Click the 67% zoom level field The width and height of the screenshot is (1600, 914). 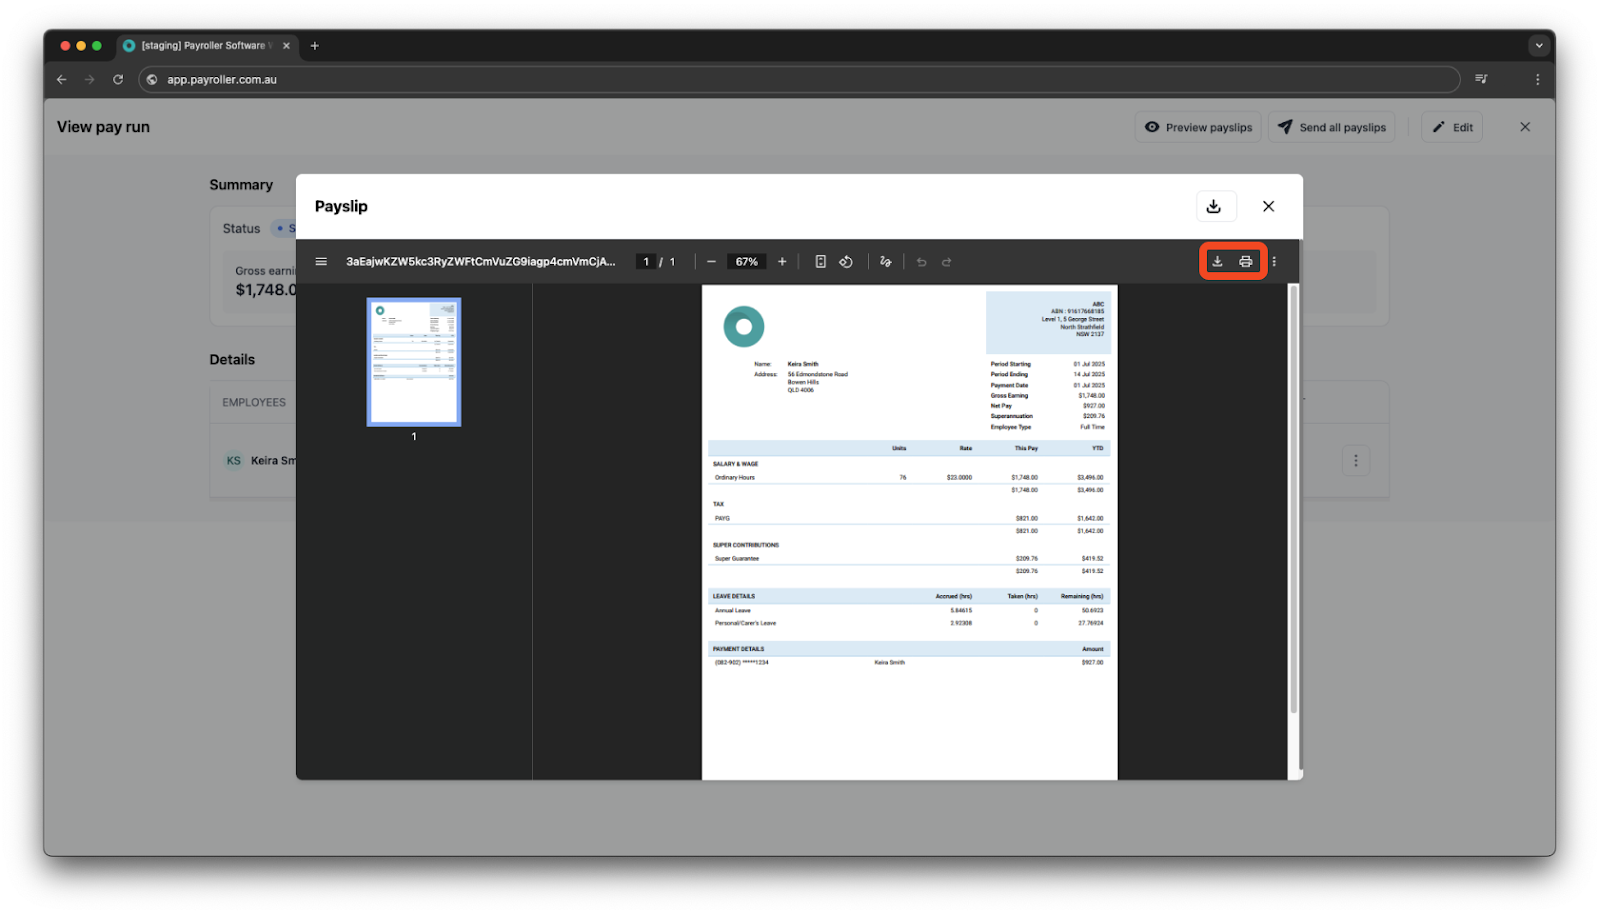[747, 262]
